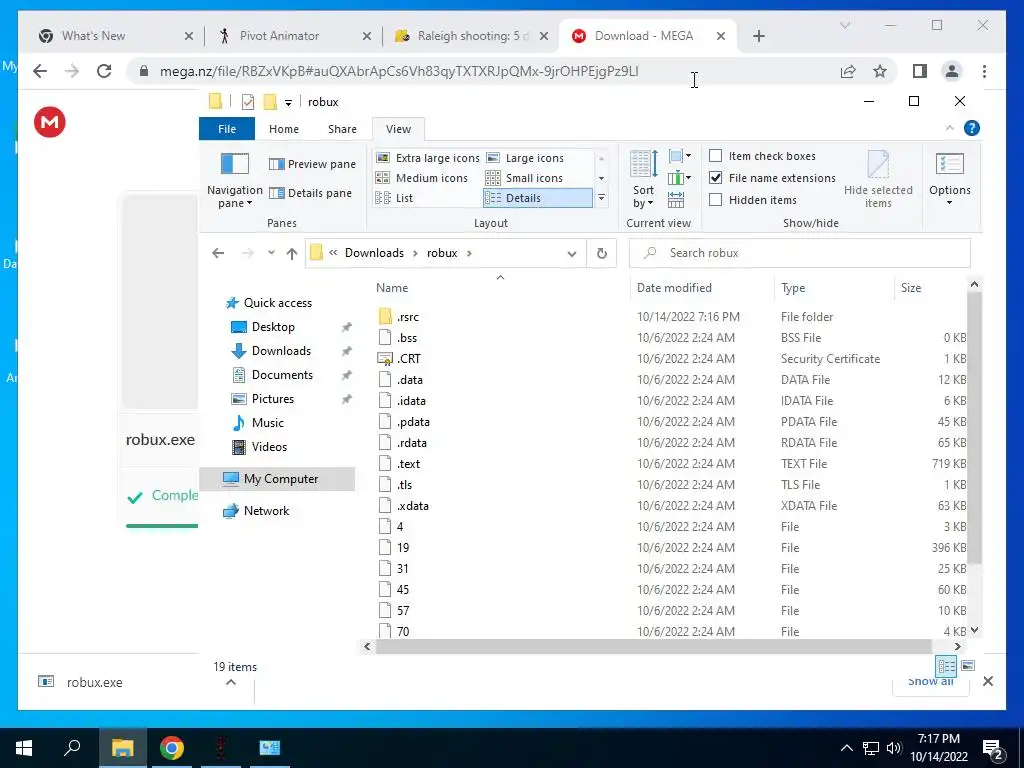Click Hide selected items
The image size is (1024, 768).
(878, 179)
